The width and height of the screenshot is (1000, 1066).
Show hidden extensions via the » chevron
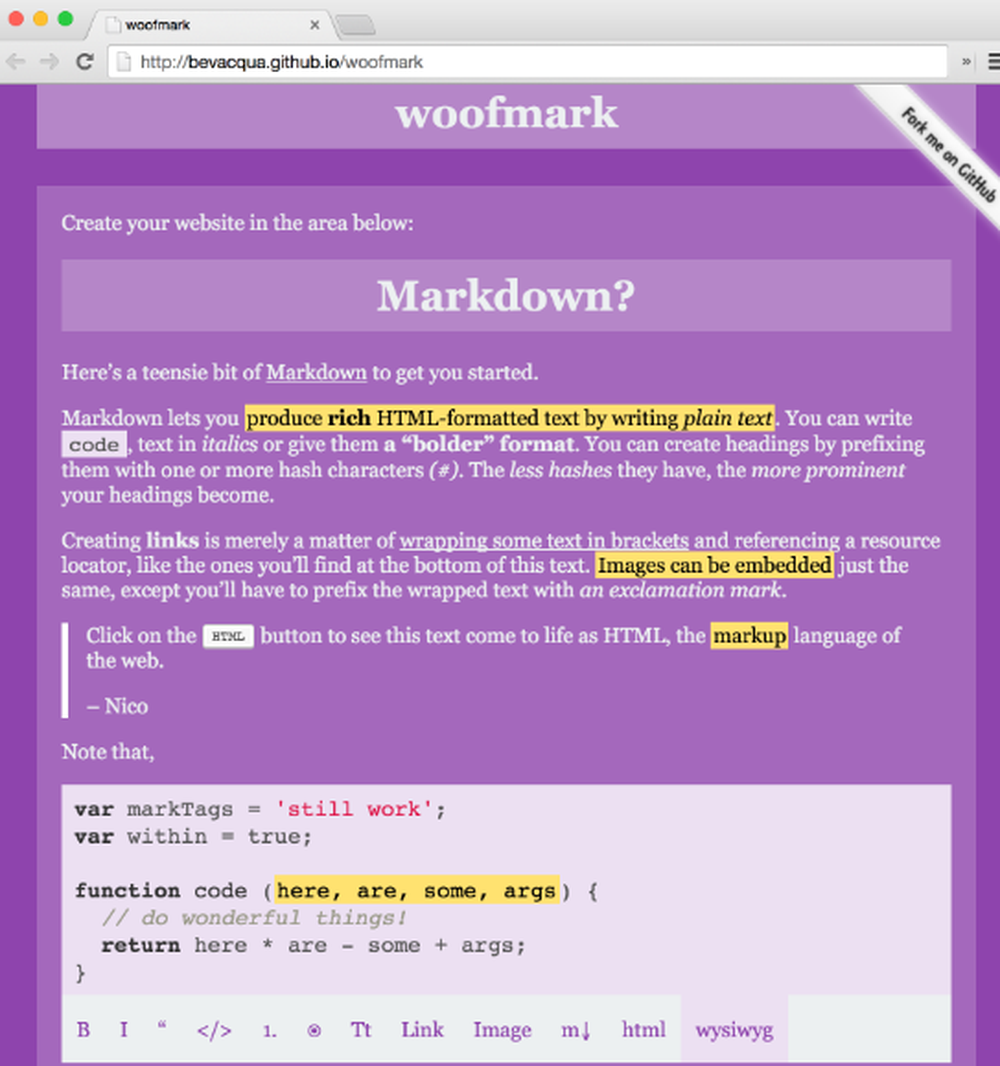[x=966, y=62]
